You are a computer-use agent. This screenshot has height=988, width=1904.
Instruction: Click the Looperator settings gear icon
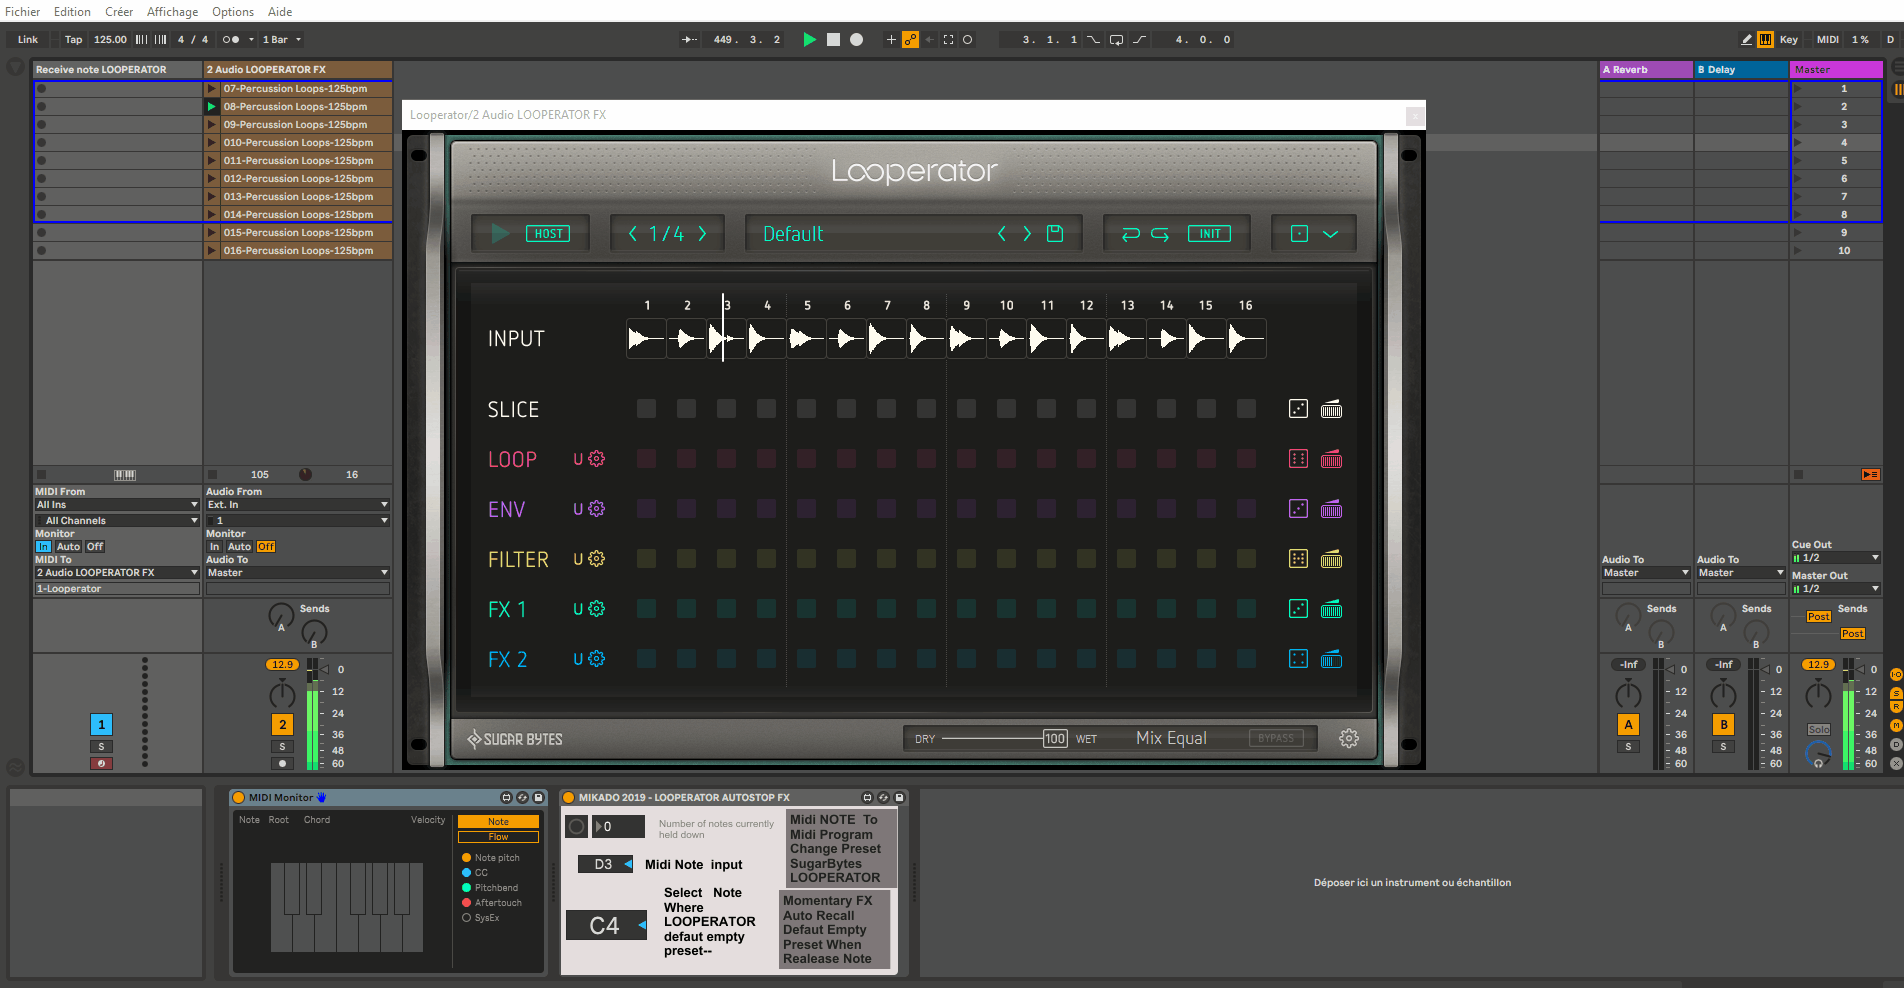(x=1348, y=738)
